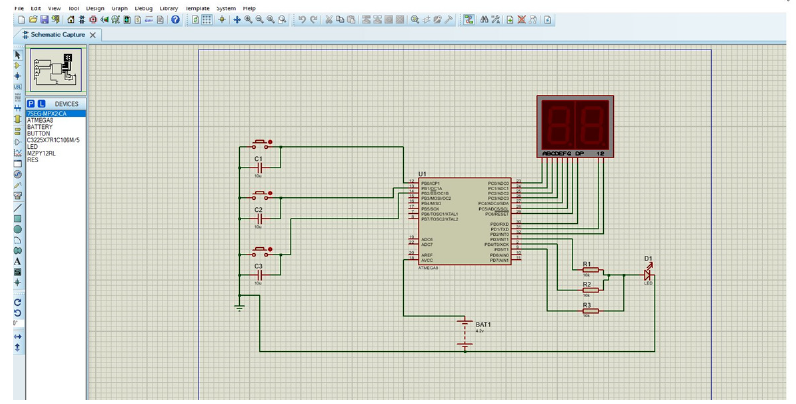Select the 2D text 'A' tool

point(17,261)
